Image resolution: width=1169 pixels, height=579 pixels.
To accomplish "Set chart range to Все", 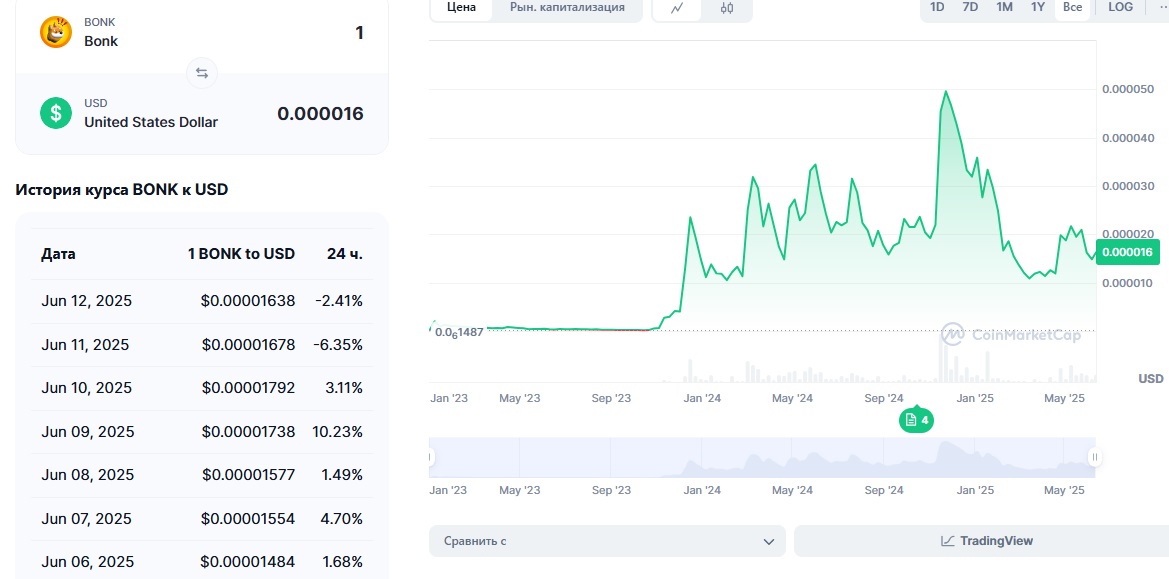I will click(1073, 7).
